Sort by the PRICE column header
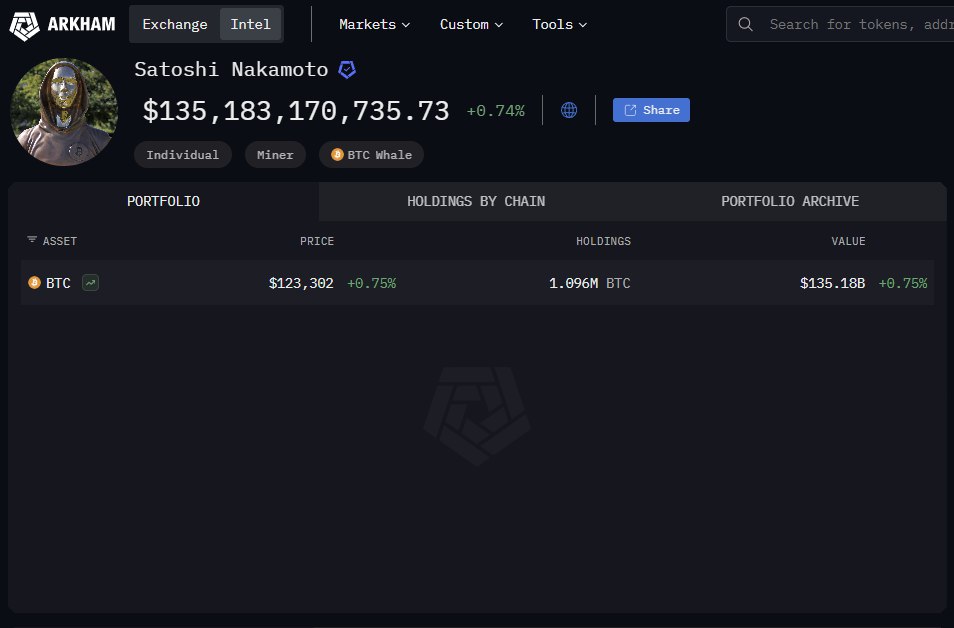The image size is (954, 628). [x=316, y=241]
